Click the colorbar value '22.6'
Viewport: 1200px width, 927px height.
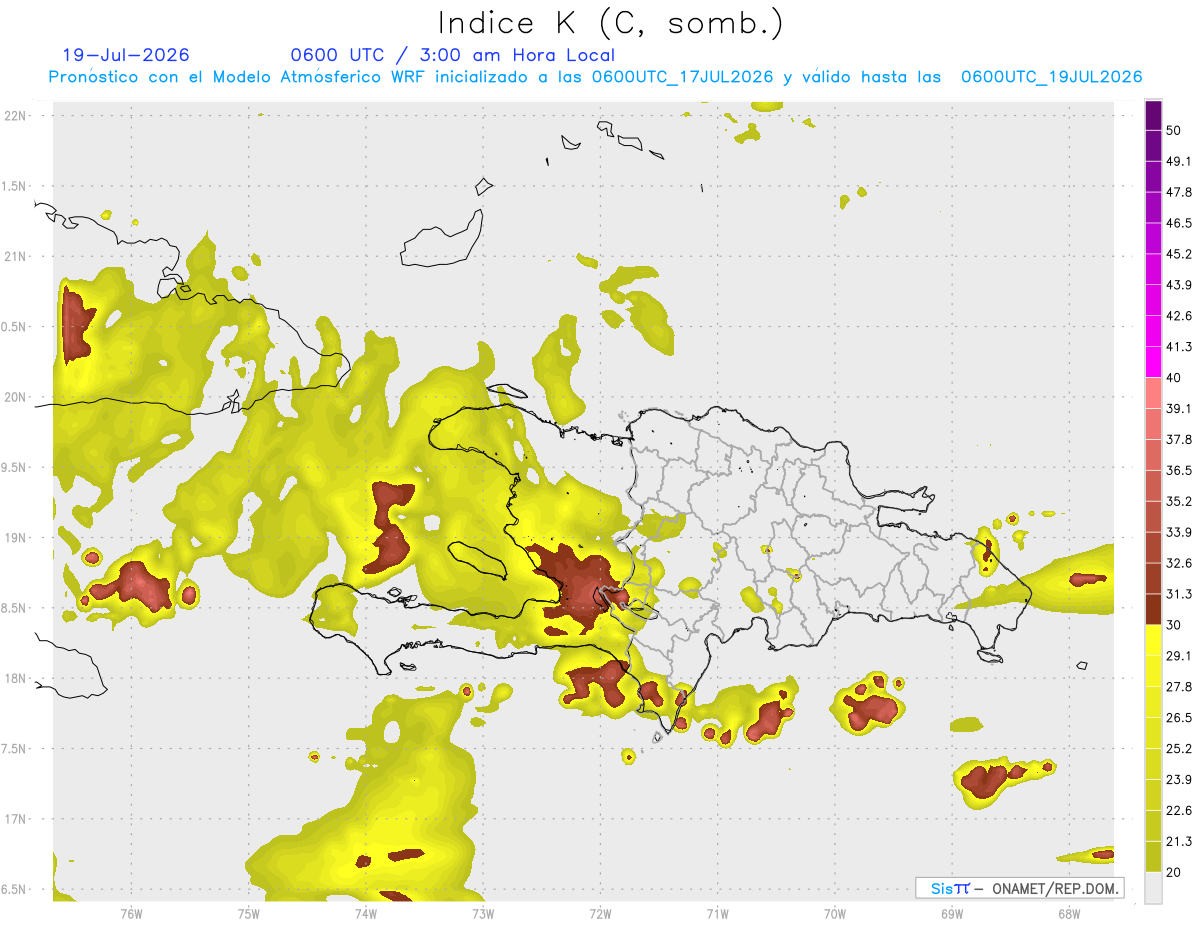(x=1179, y=811)
